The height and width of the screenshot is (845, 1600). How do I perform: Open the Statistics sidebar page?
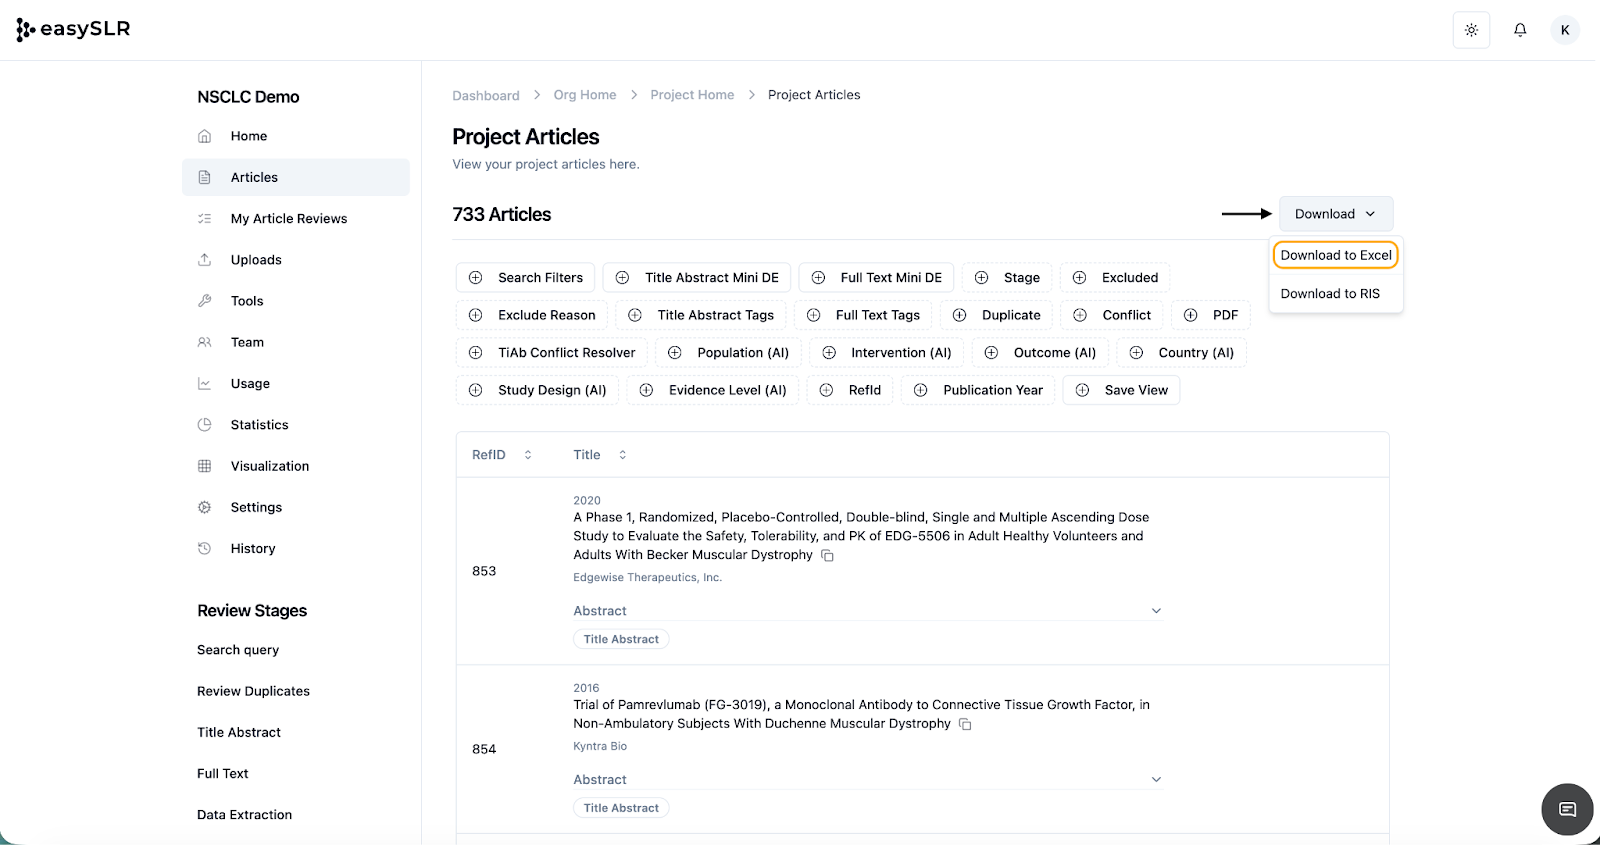click(259, 425)
